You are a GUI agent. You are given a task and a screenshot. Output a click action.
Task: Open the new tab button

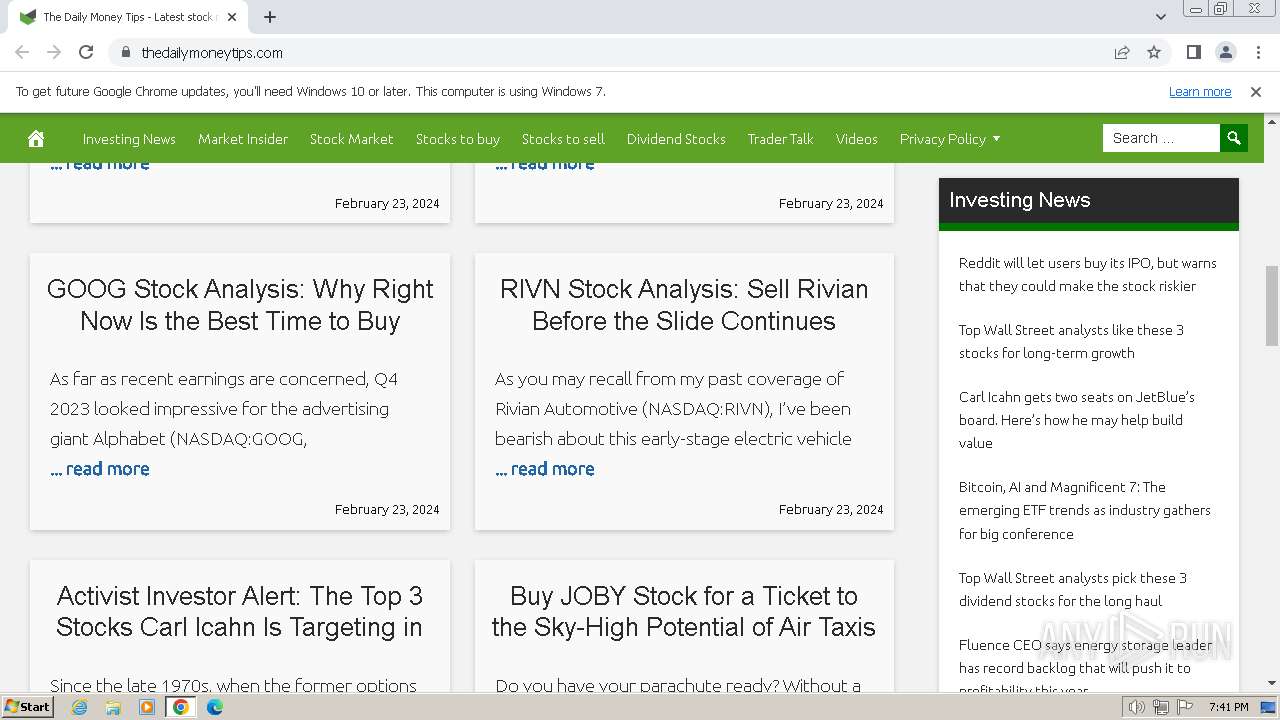[x=270, y=16]
